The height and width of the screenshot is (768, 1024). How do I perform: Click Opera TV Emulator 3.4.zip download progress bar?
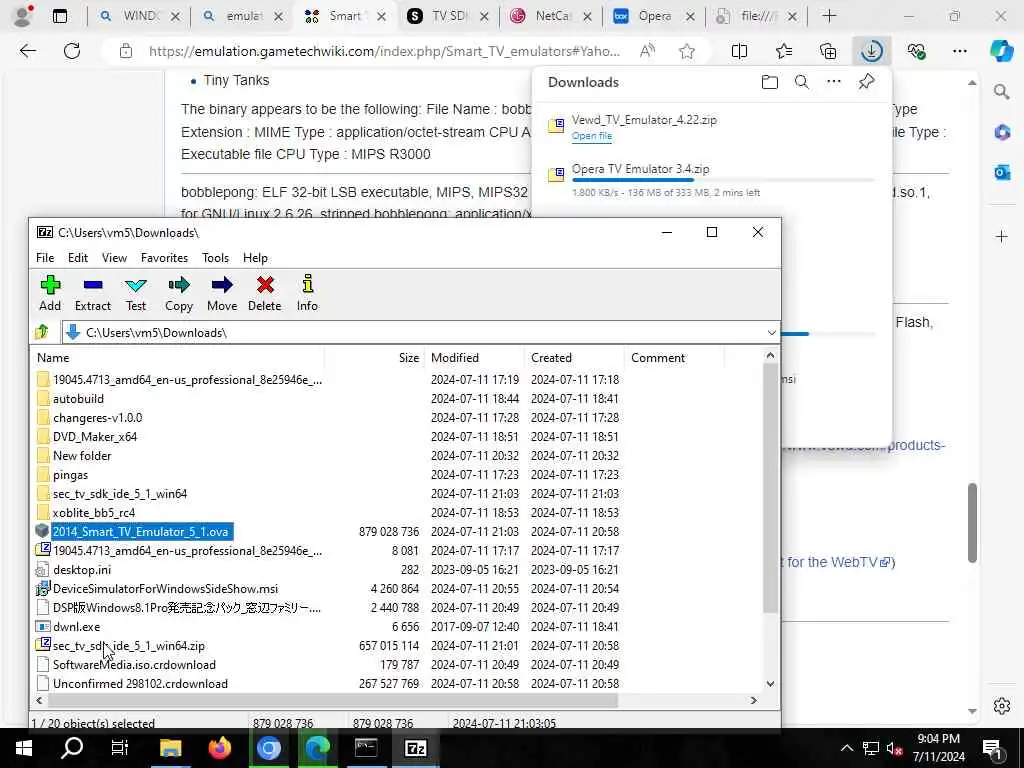723,180
